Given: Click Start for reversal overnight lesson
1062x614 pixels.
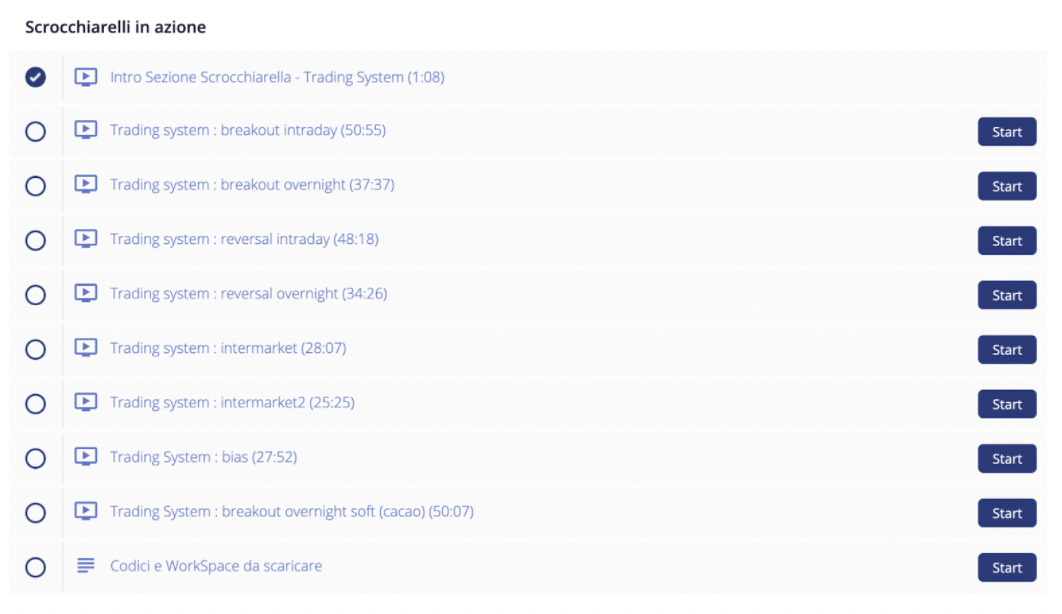Looking at the screenshot, I should click(x=1006, y=295).
